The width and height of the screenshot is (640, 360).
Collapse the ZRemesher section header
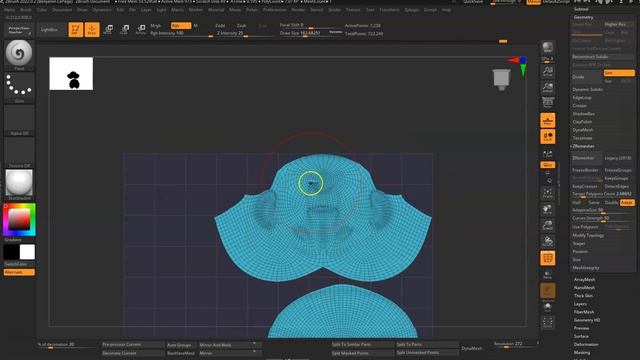pos(583,146)
